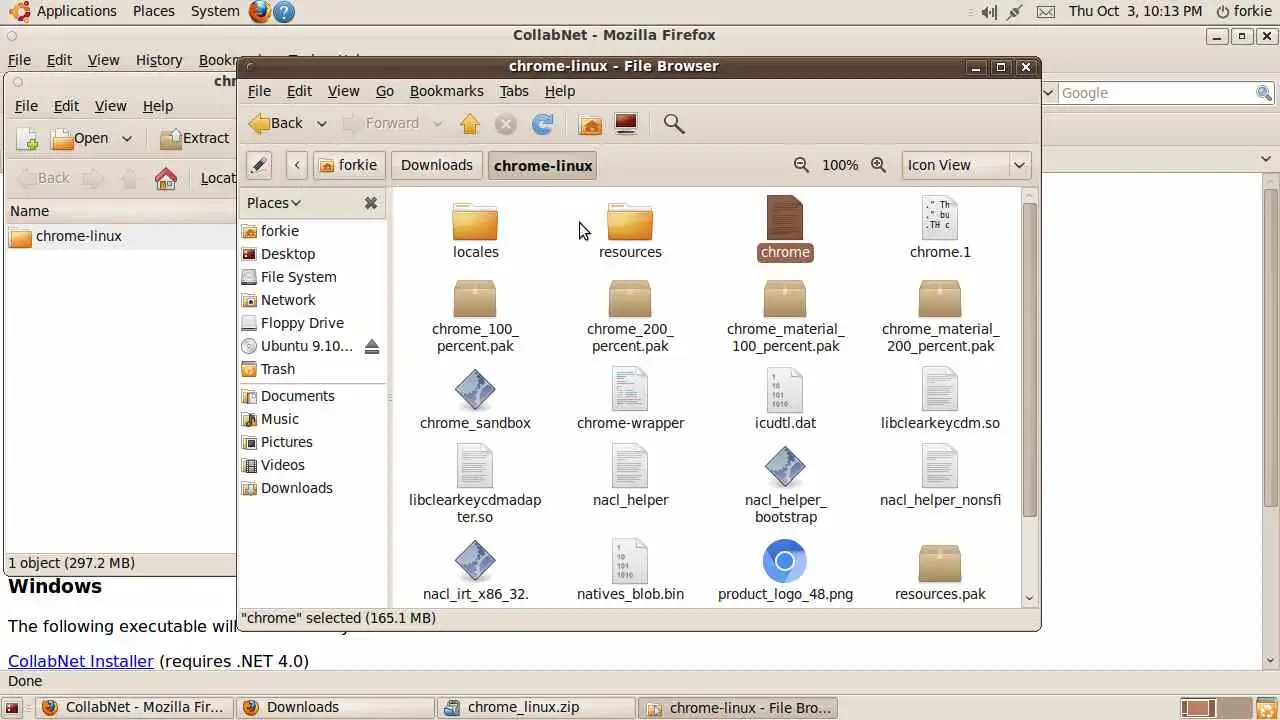Expand the Places sidebar selector
This screenshot has width=1280, height=720.
[x=274, y=203]
